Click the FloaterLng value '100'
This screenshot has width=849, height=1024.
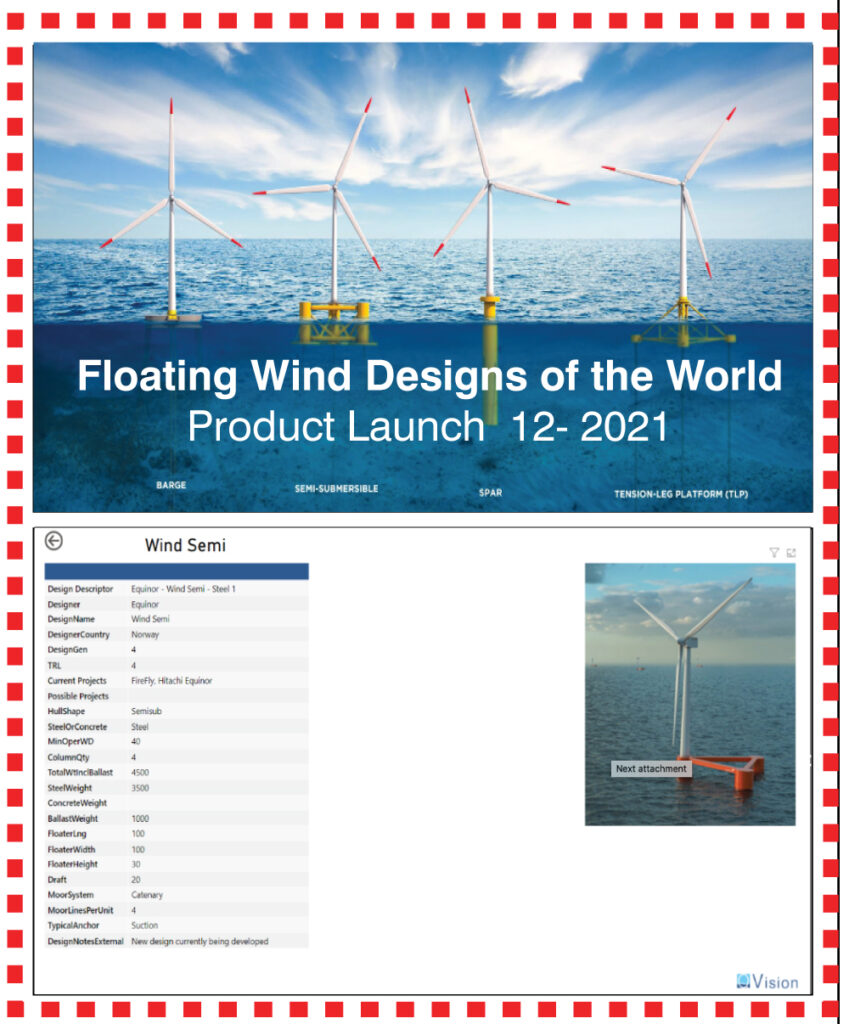138,834
